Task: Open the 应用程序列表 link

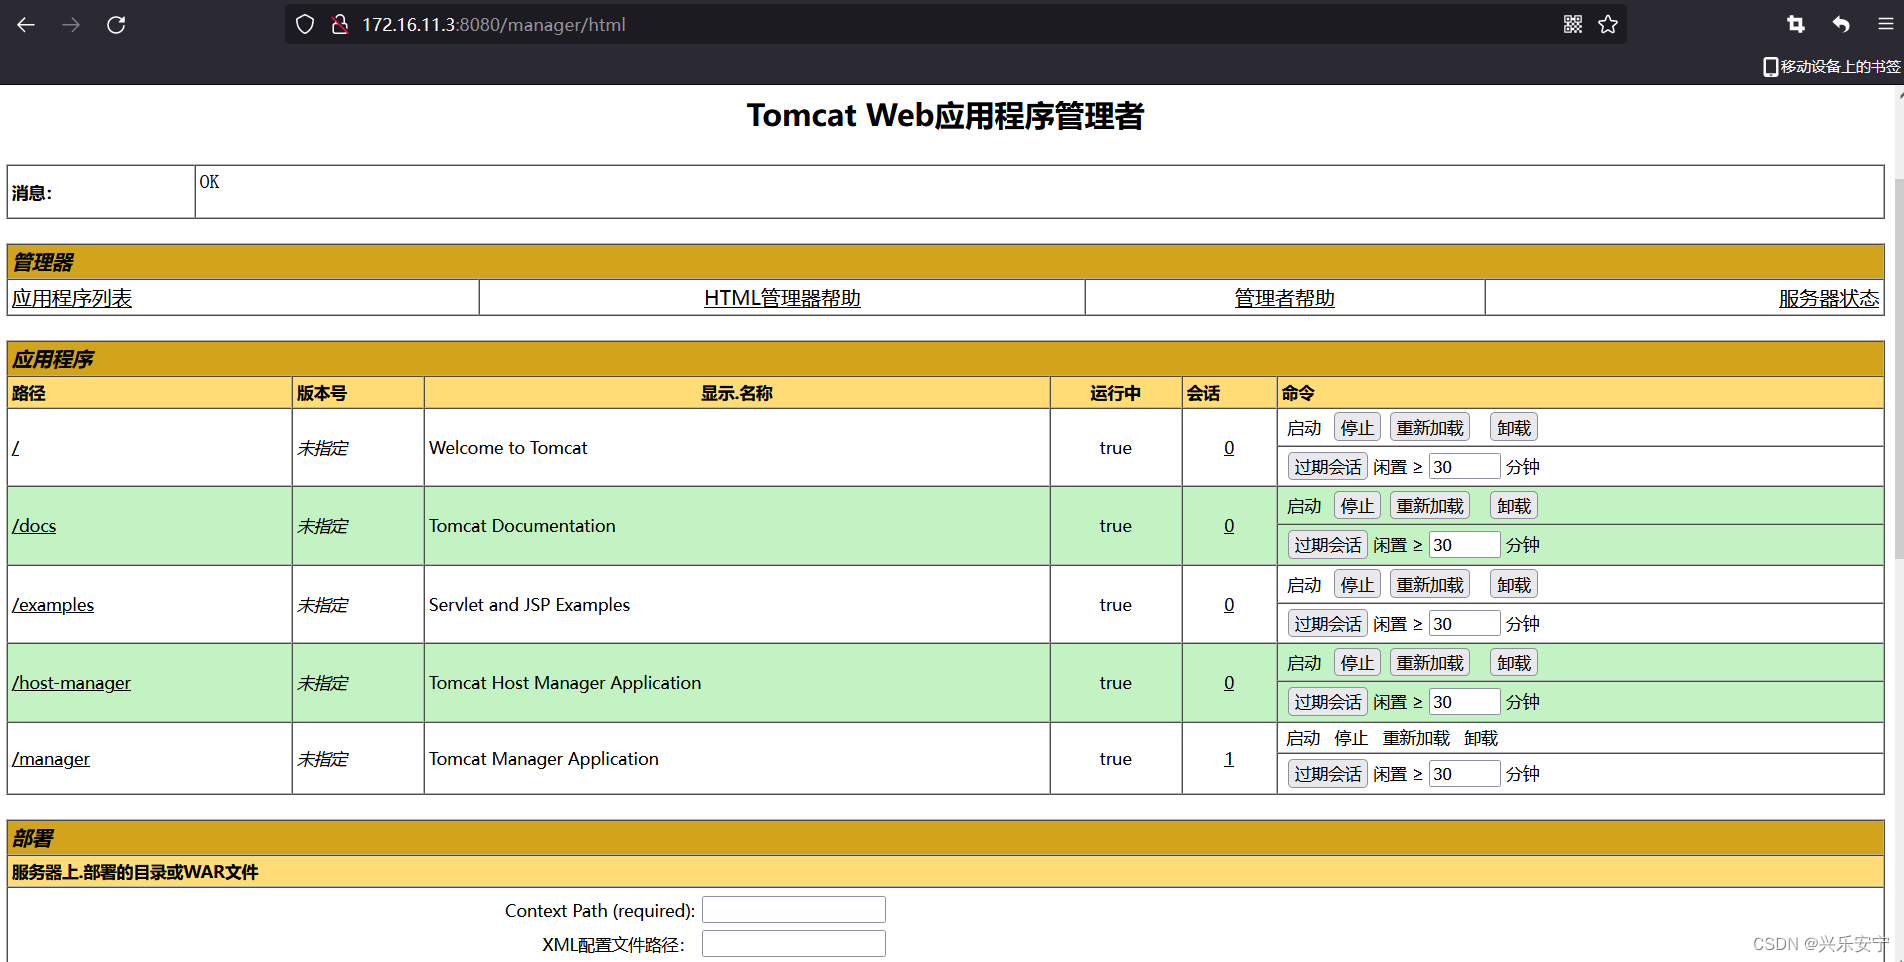Action: [x=72, y=298]
